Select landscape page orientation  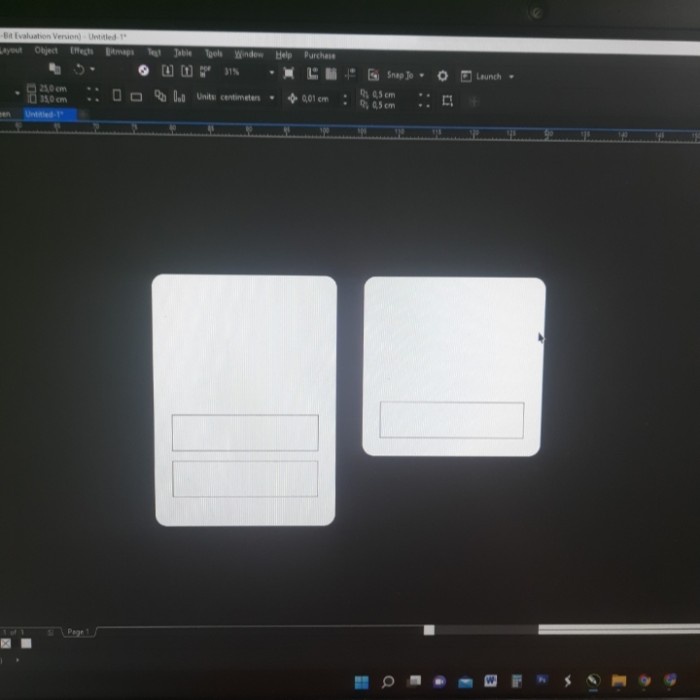pos(136,97)
